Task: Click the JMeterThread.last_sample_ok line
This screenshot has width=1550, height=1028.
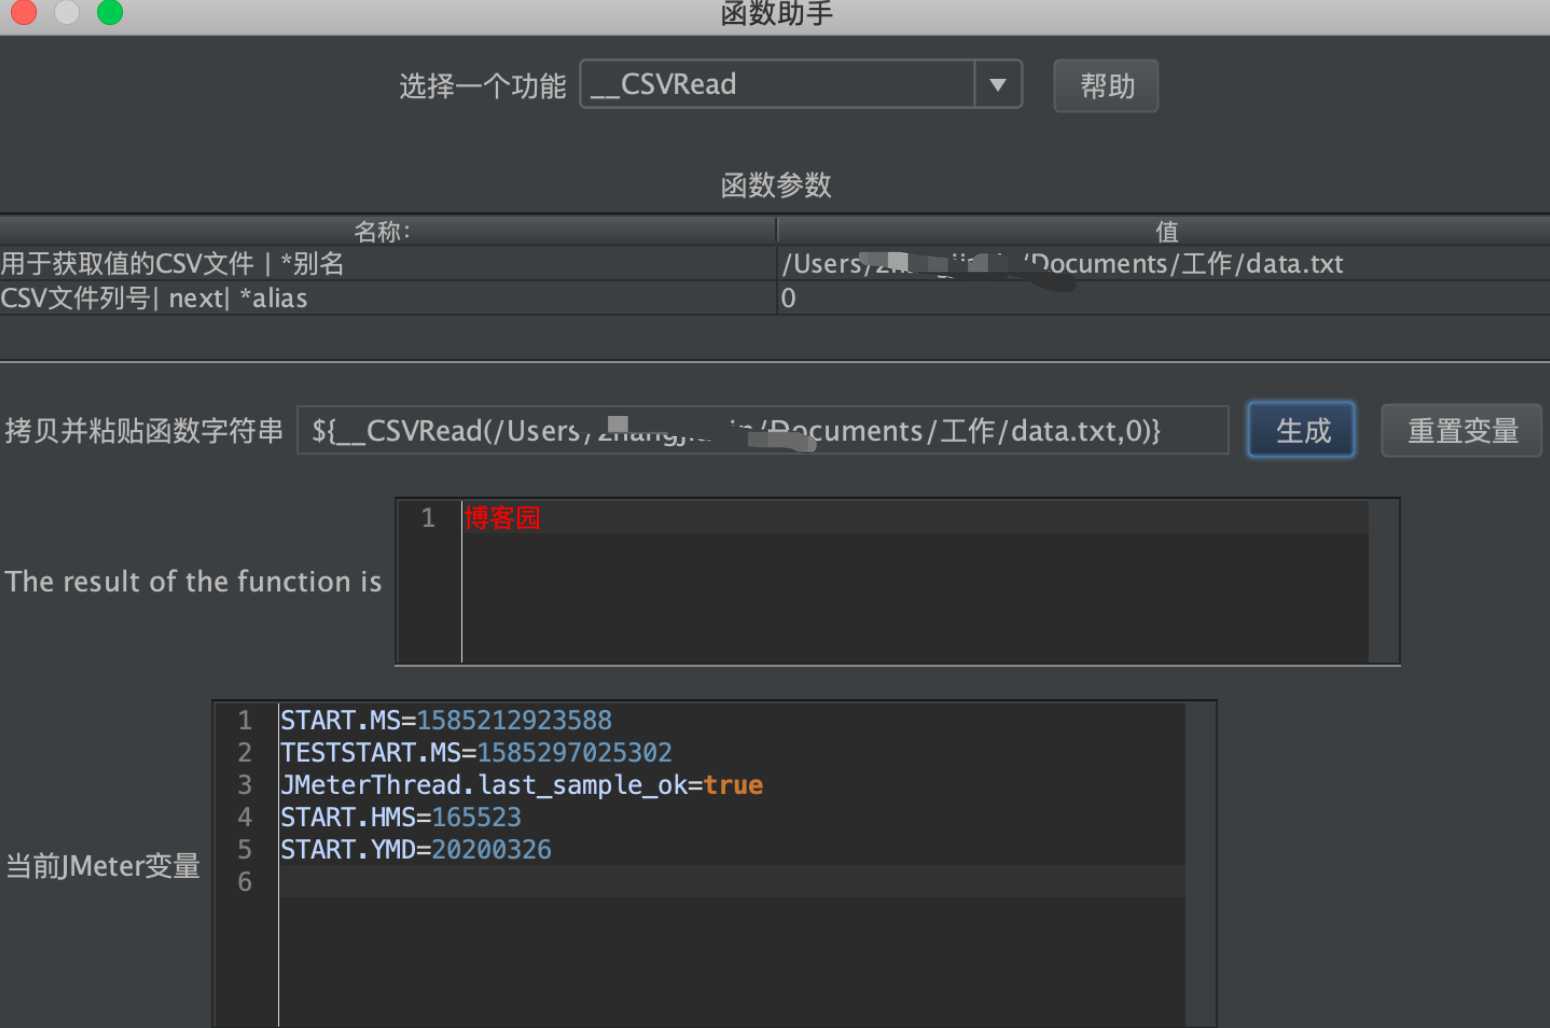Action: pos(521,785)
